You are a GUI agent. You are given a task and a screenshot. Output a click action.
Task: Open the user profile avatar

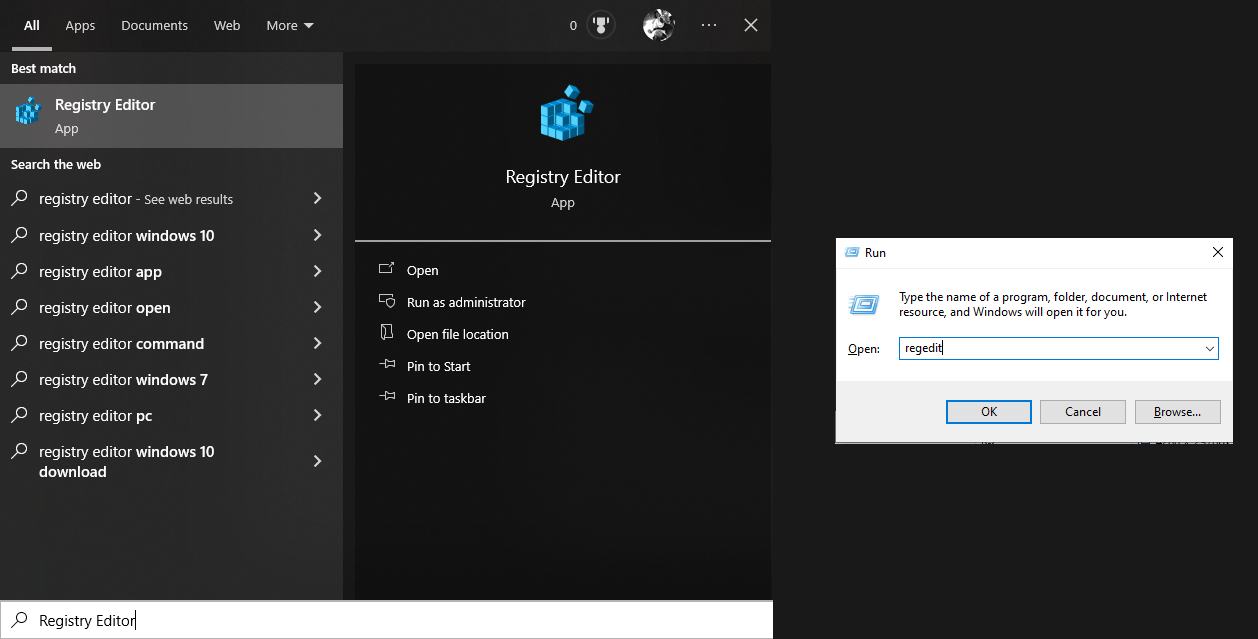coord(658,25)
